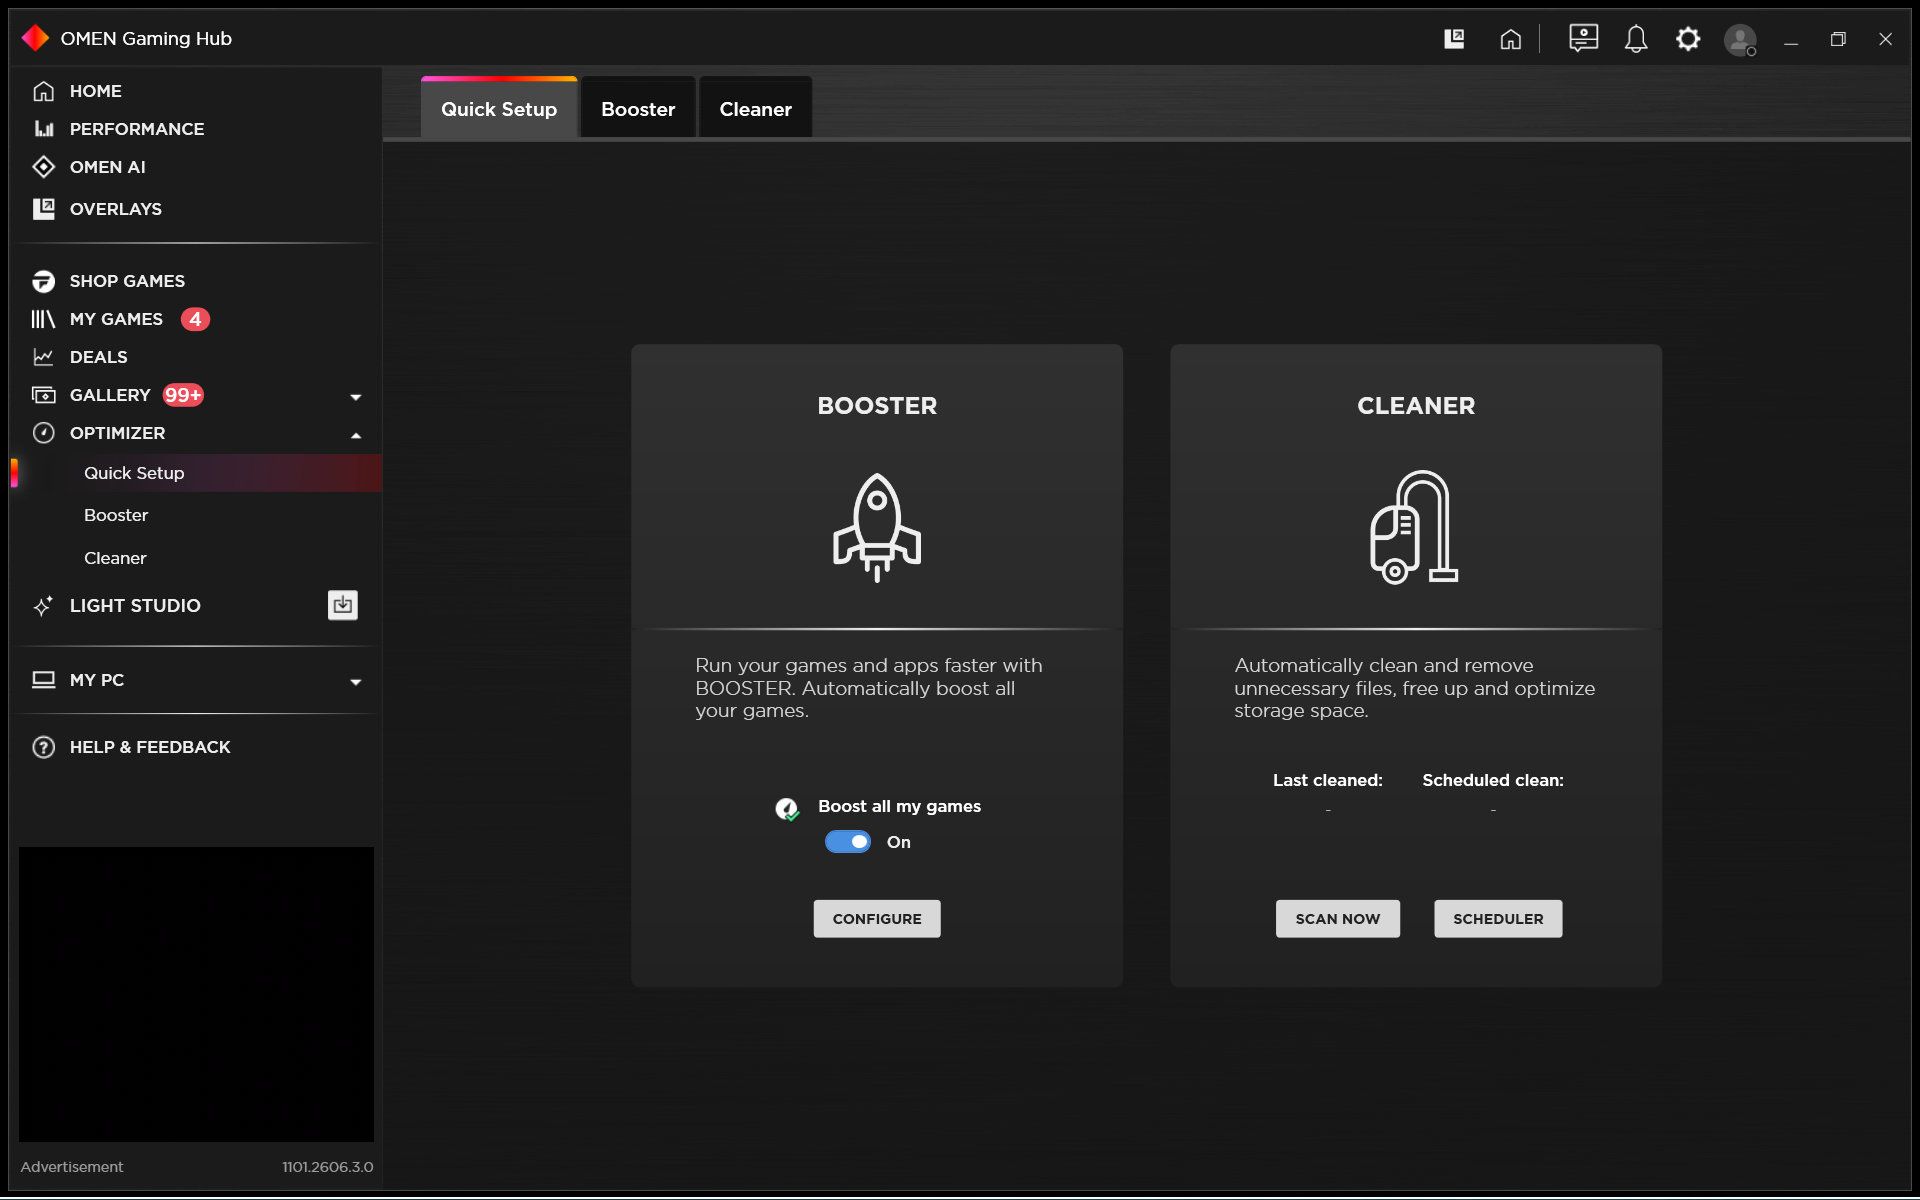
Task: Open PERFORMANCE in the sidebar
Action: (x=137, y=129)
